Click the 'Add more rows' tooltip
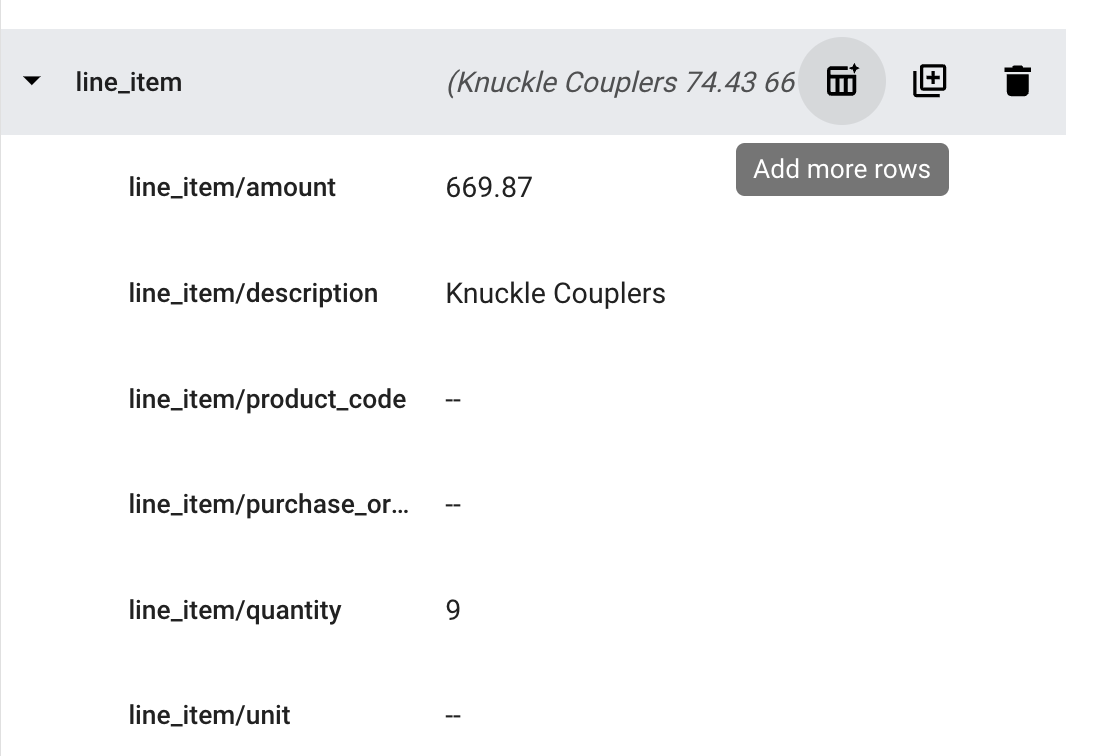 [x=842, y=169]
